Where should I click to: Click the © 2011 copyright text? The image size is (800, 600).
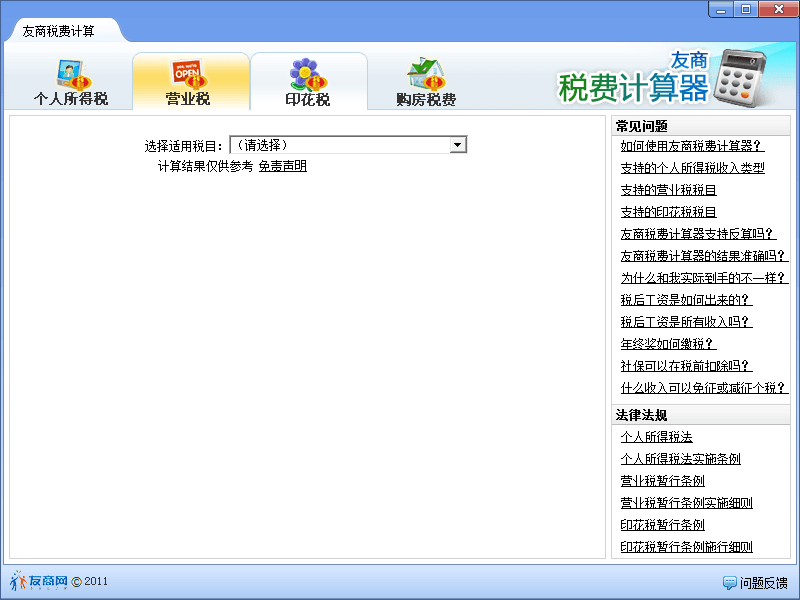(x=90, y=581)
